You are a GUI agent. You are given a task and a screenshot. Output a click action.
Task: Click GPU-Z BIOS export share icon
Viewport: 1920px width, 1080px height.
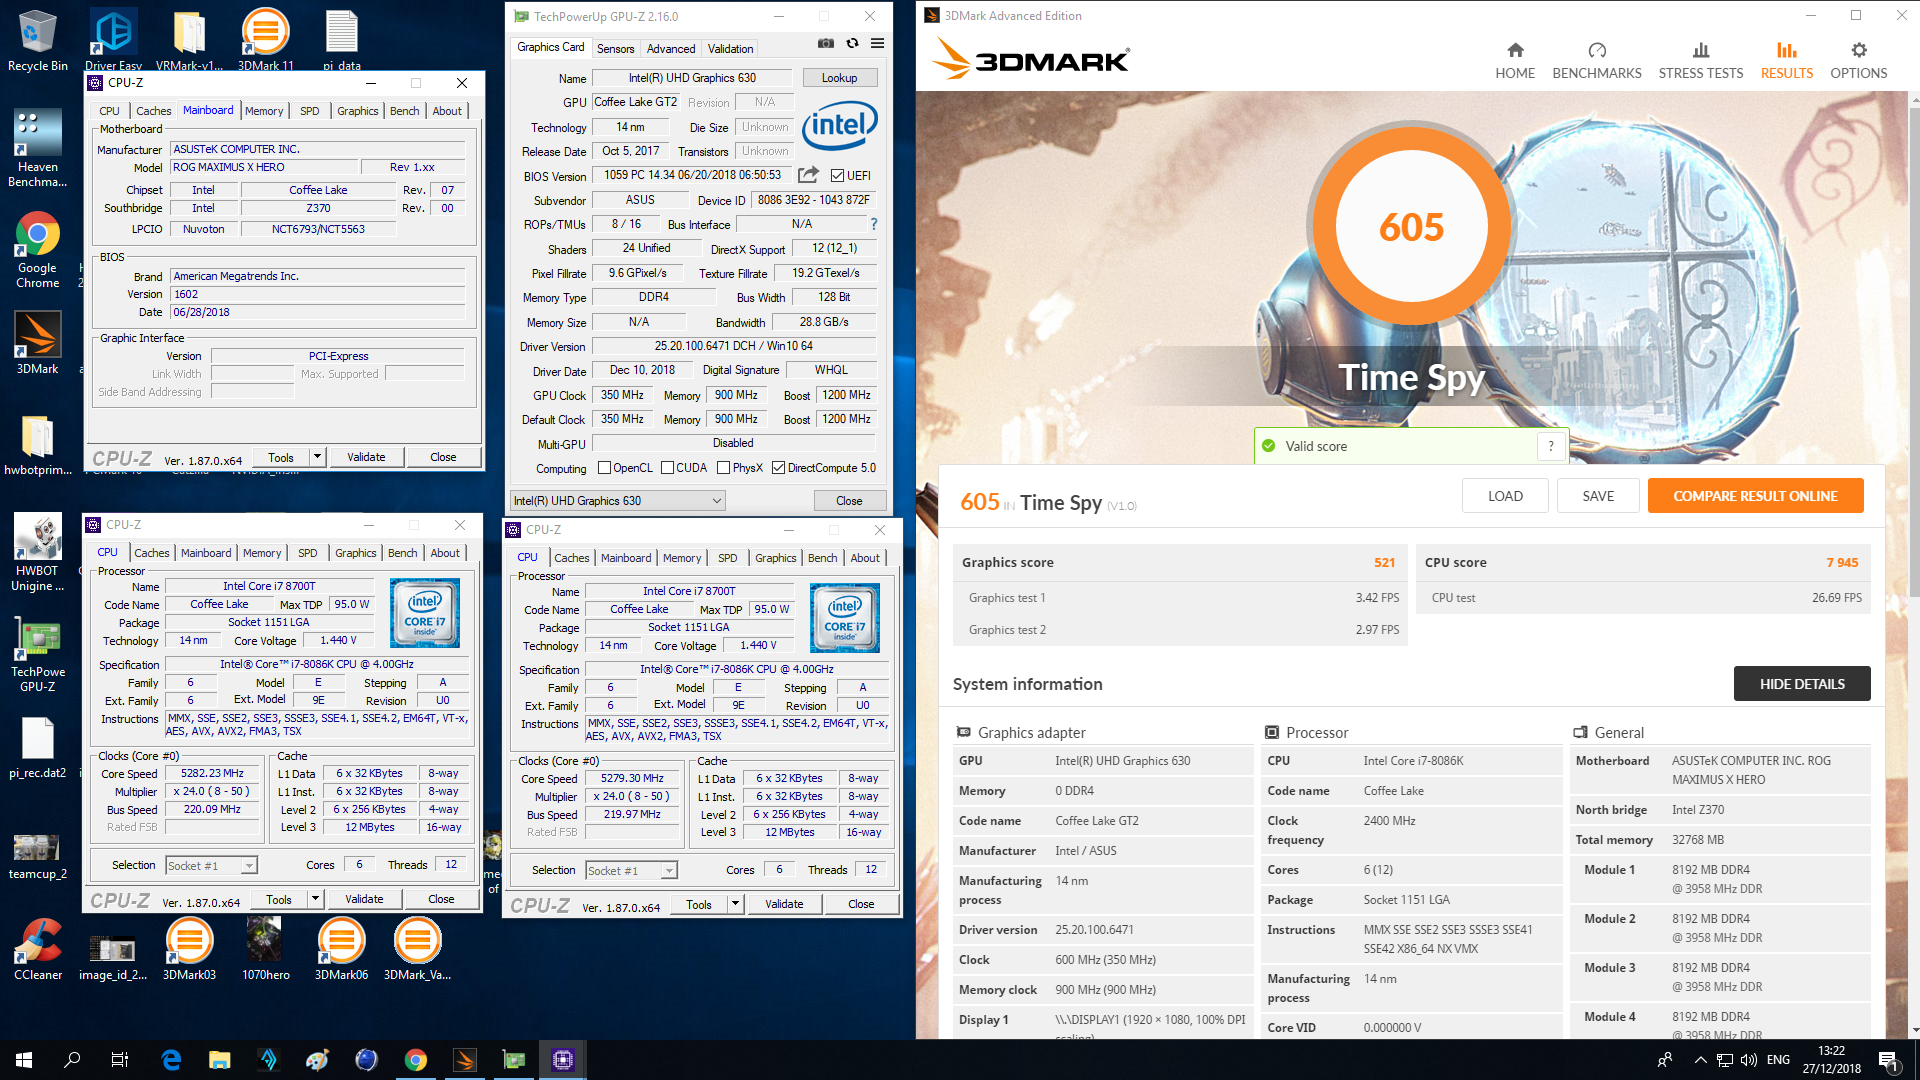(x=808, y=175)
